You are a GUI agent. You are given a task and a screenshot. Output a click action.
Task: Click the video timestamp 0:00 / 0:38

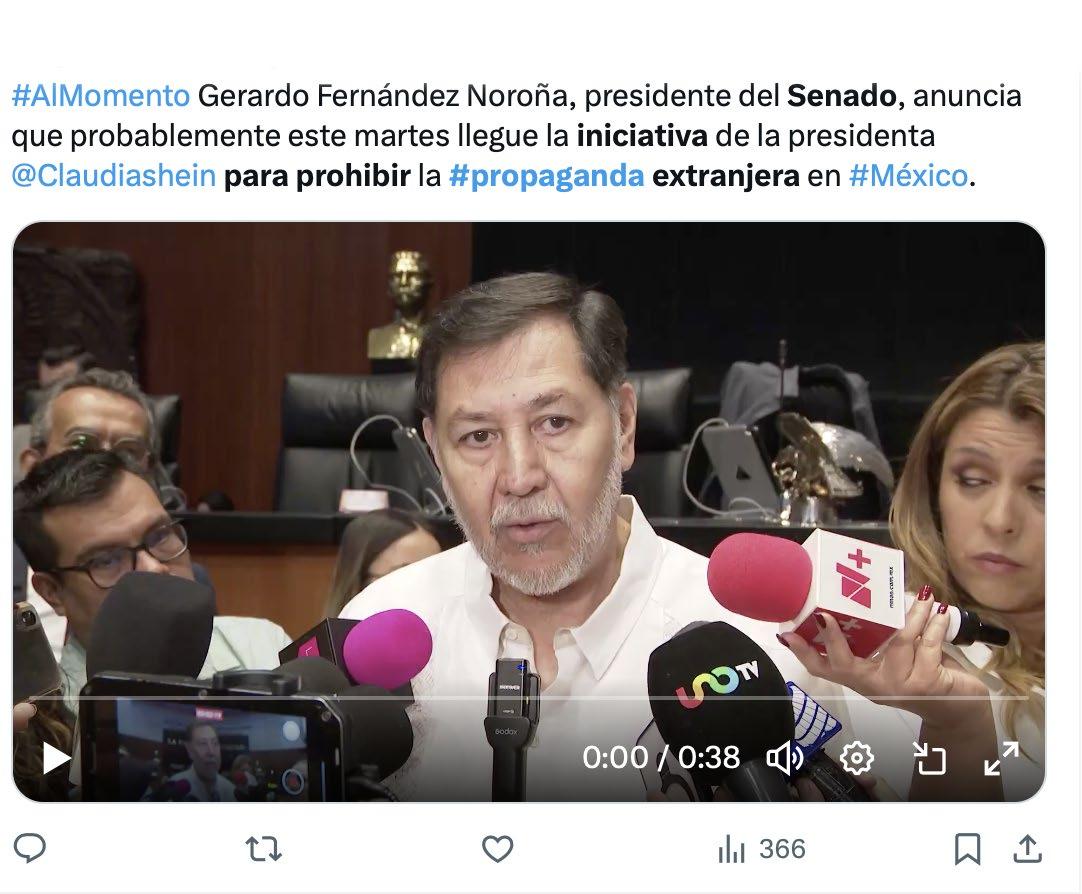tap(661, 757)
